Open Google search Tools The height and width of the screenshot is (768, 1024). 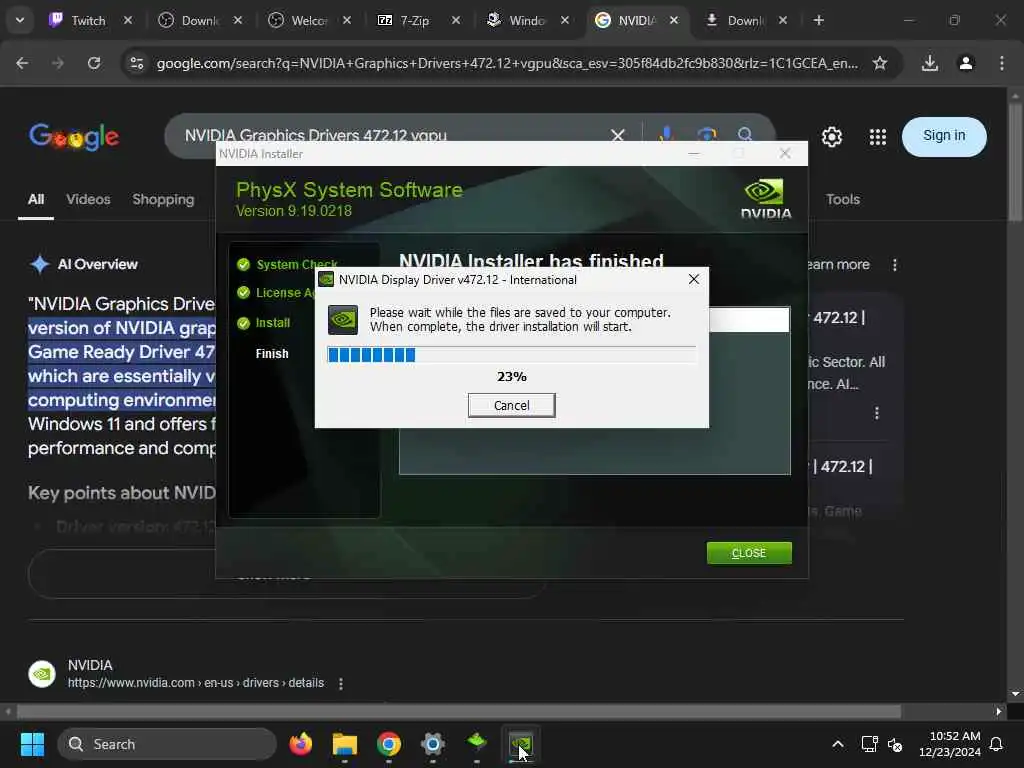tap(842, 199)
